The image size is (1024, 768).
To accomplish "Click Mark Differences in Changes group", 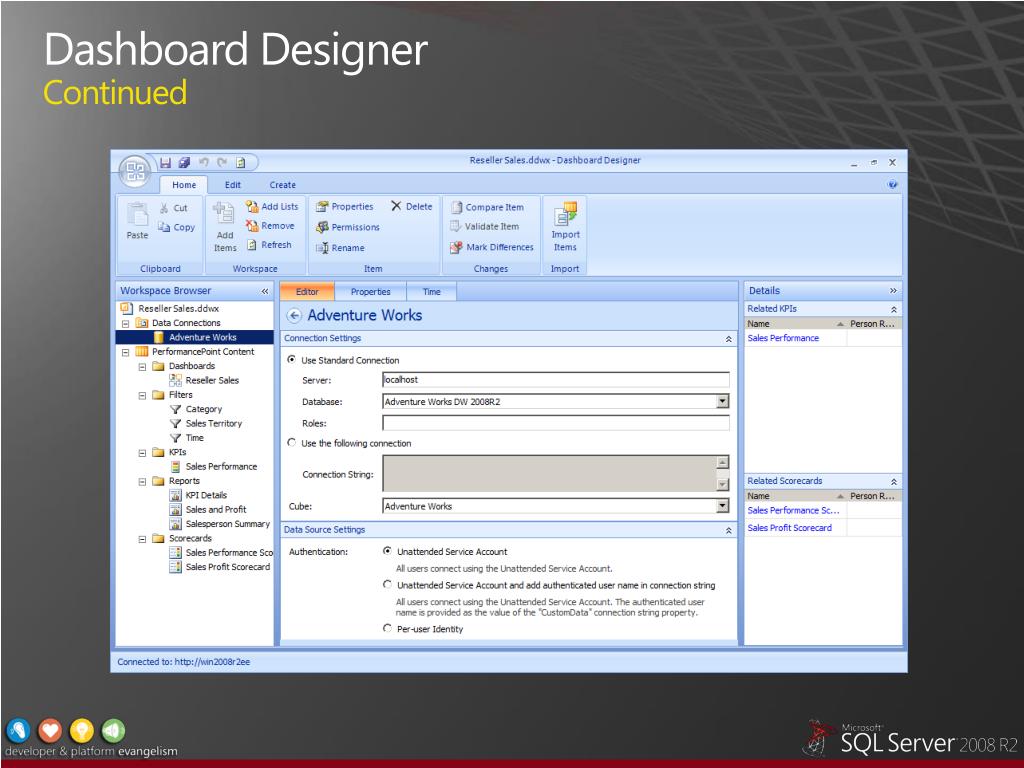I will pyautogui.click(x=492, y=247).
